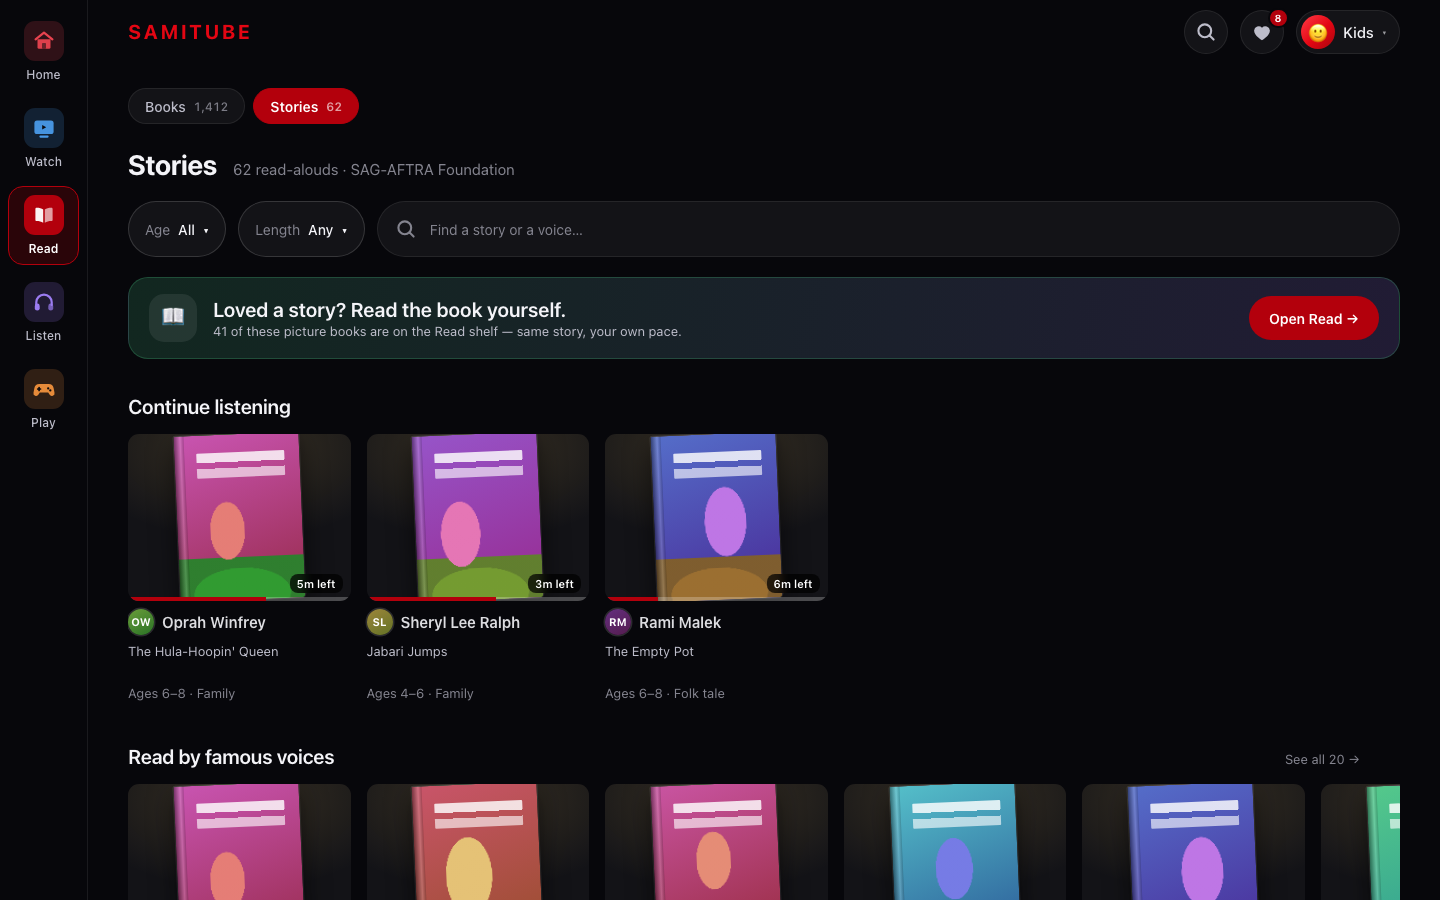
Task: Click the Read by famous voices heading
Action: (x=231, y=757)
